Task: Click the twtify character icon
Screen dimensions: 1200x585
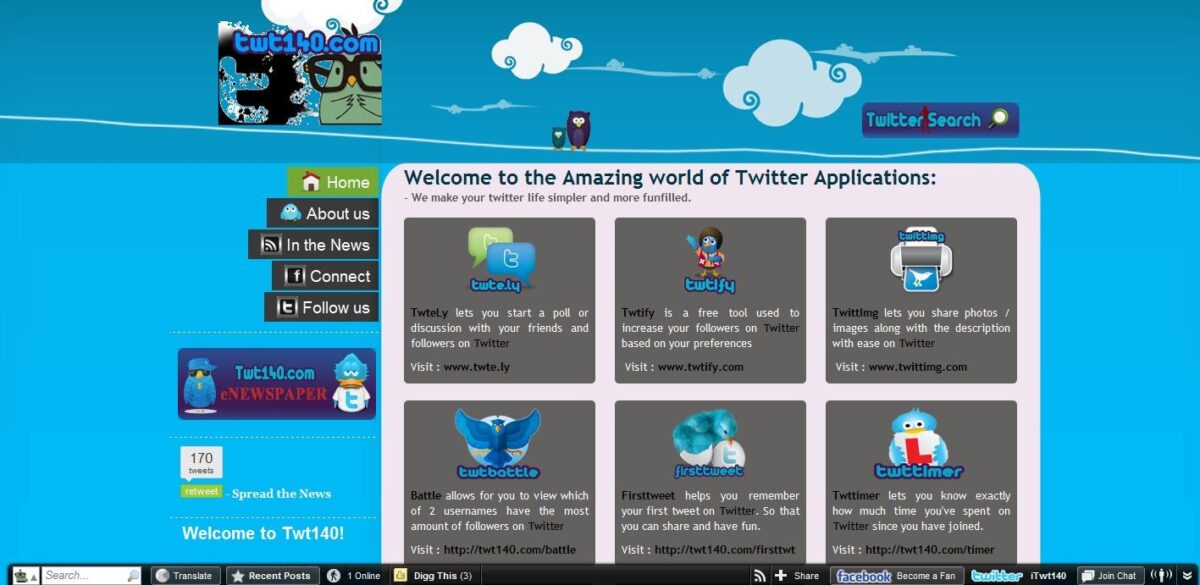Action: click(710, 260)
